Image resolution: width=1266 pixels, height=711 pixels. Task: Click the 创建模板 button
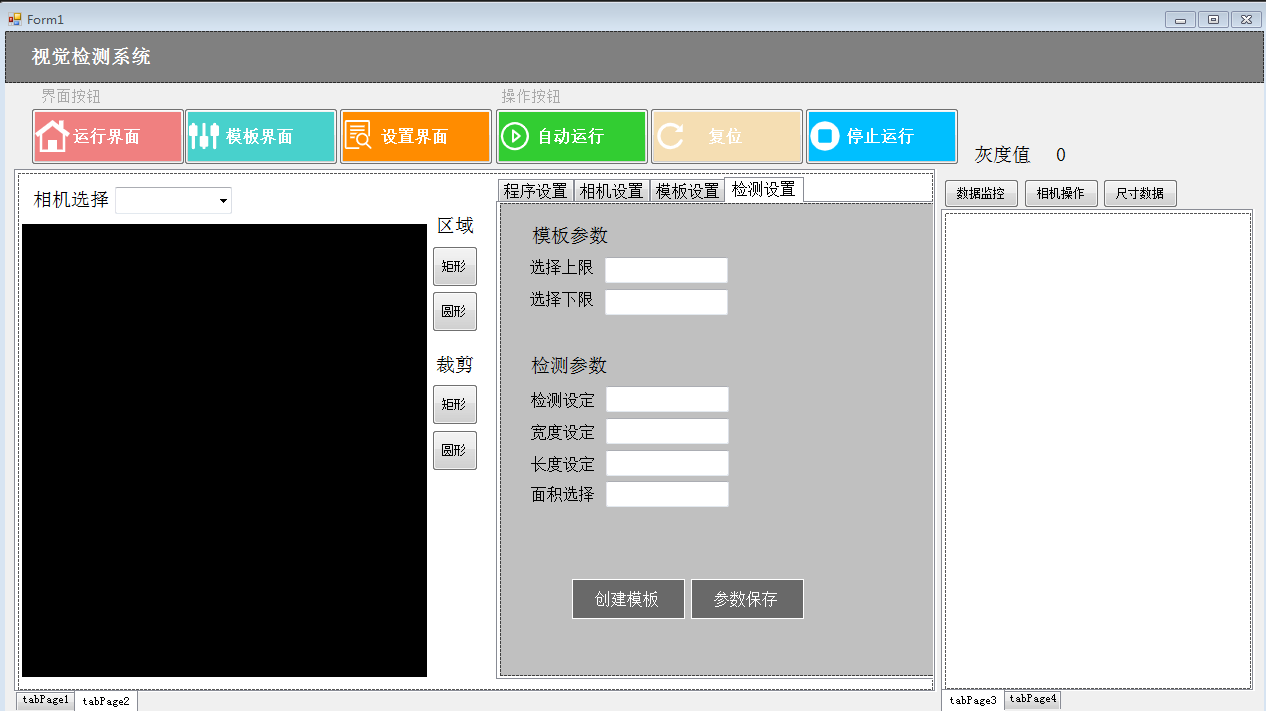[x=628, y=599]
